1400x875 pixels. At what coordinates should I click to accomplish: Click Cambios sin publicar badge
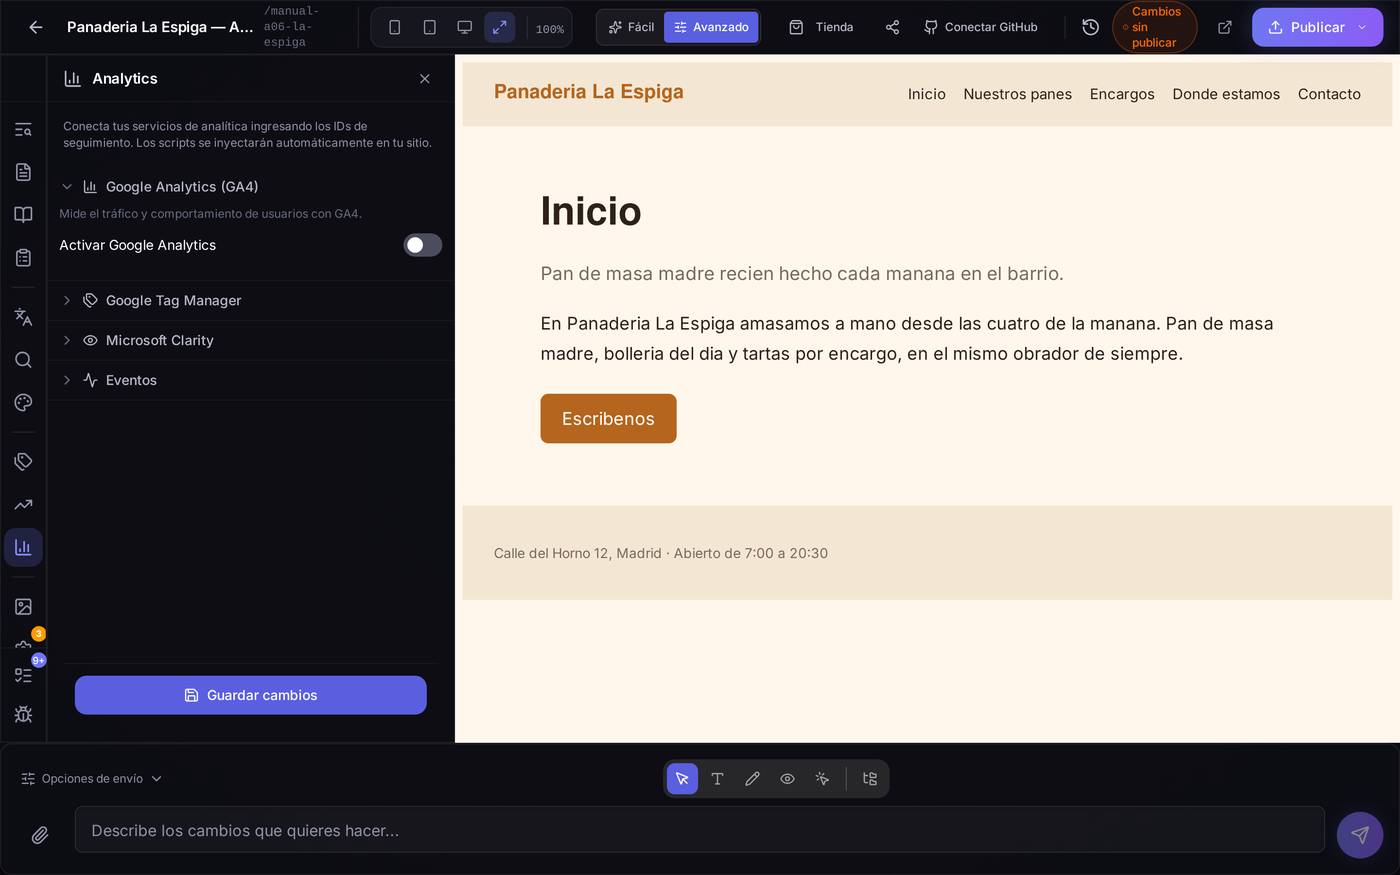pos(1154,27)
